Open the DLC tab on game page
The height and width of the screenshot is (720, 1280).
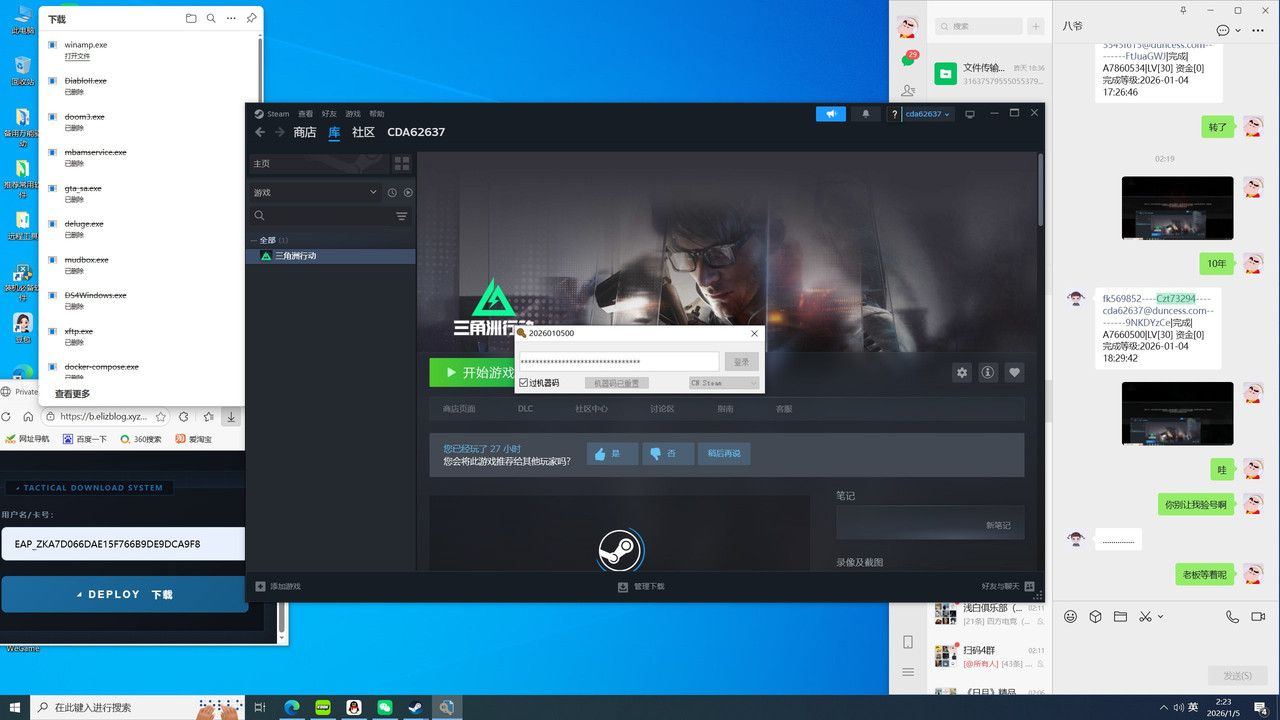(x=525, y=409)
